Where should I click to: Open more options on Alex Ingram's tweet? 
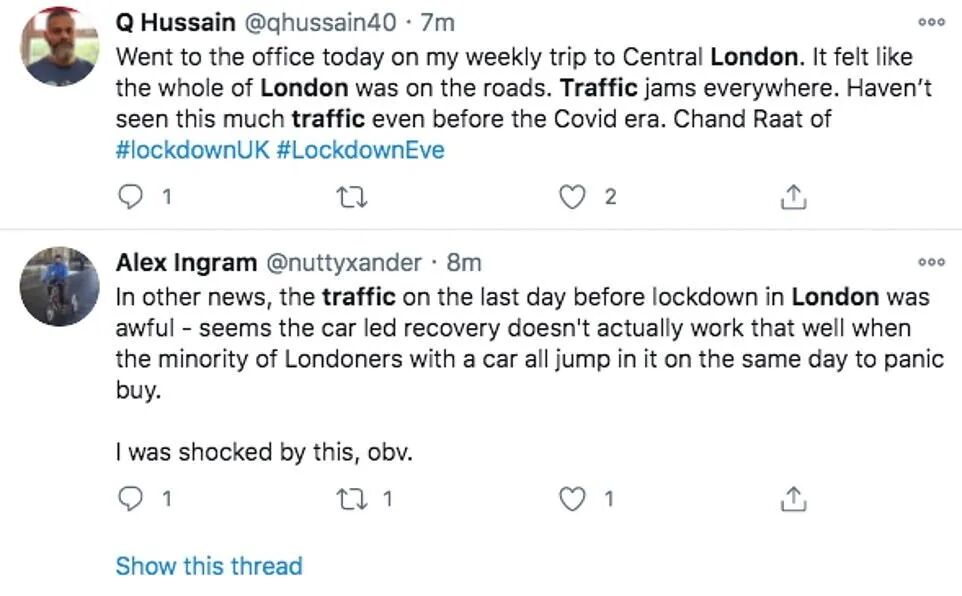pos(931,262)
